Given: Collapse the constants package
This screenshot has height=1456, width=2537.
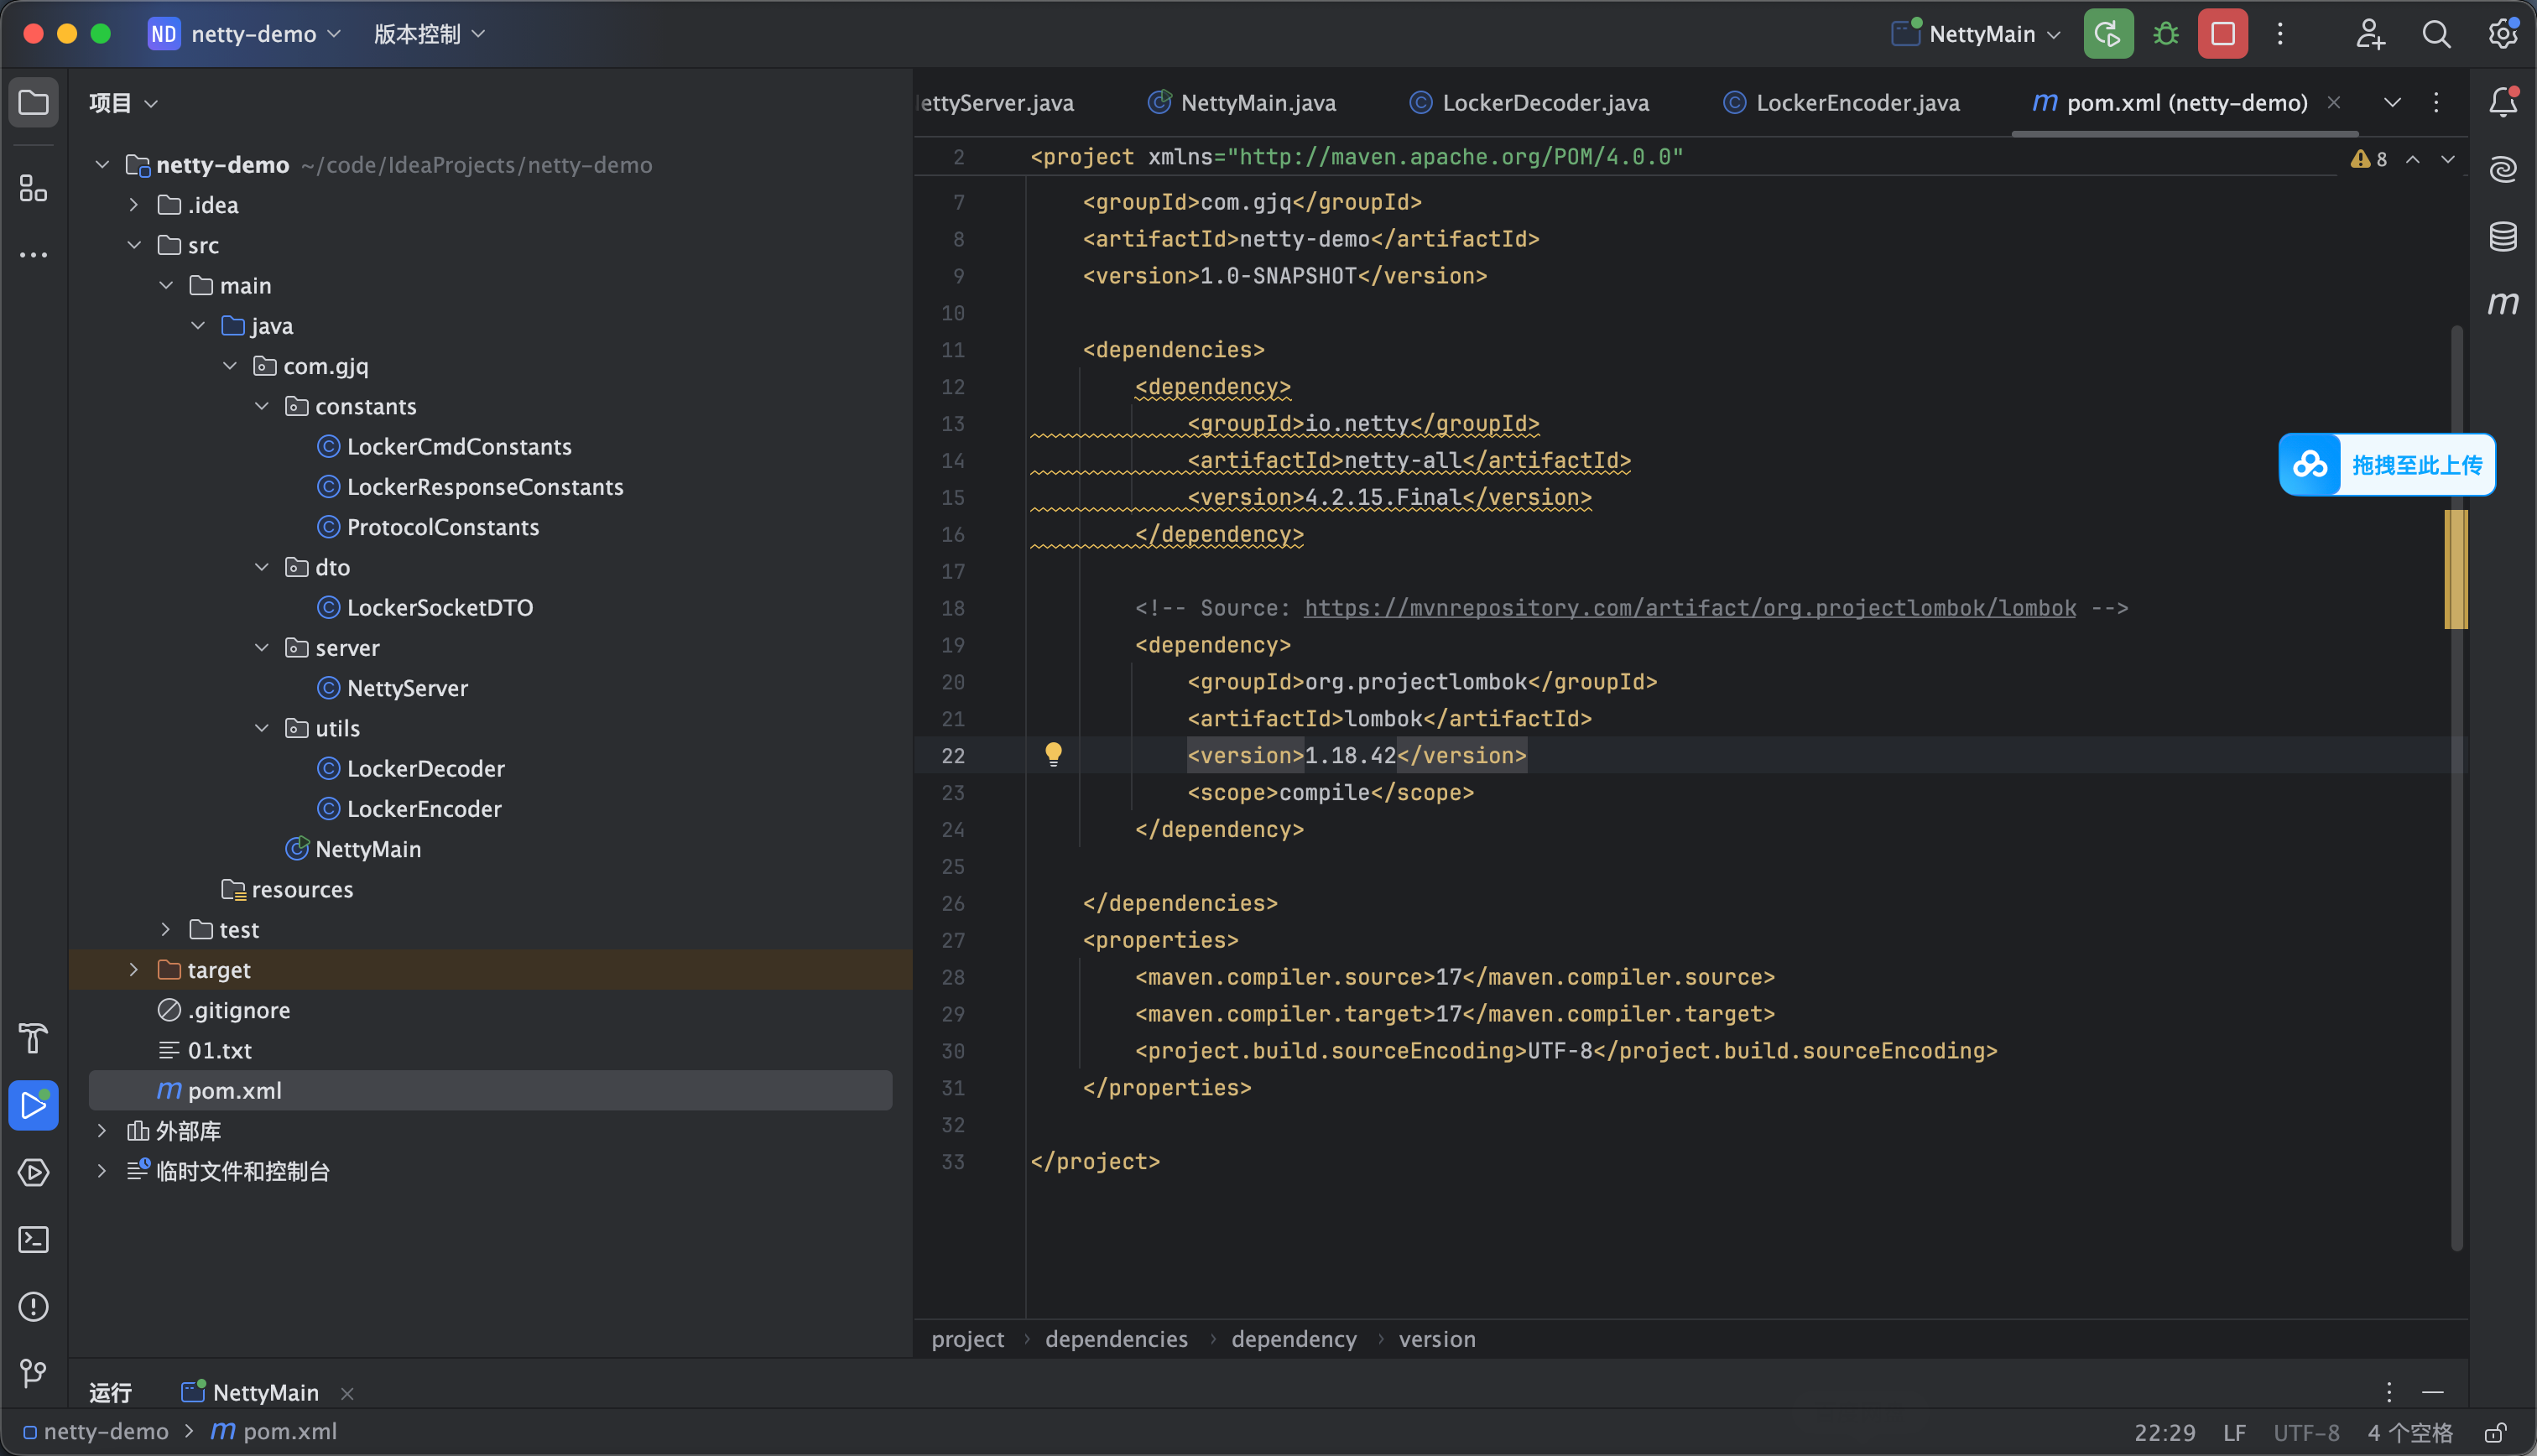Looking at the screenshot, I should [262, 406].
